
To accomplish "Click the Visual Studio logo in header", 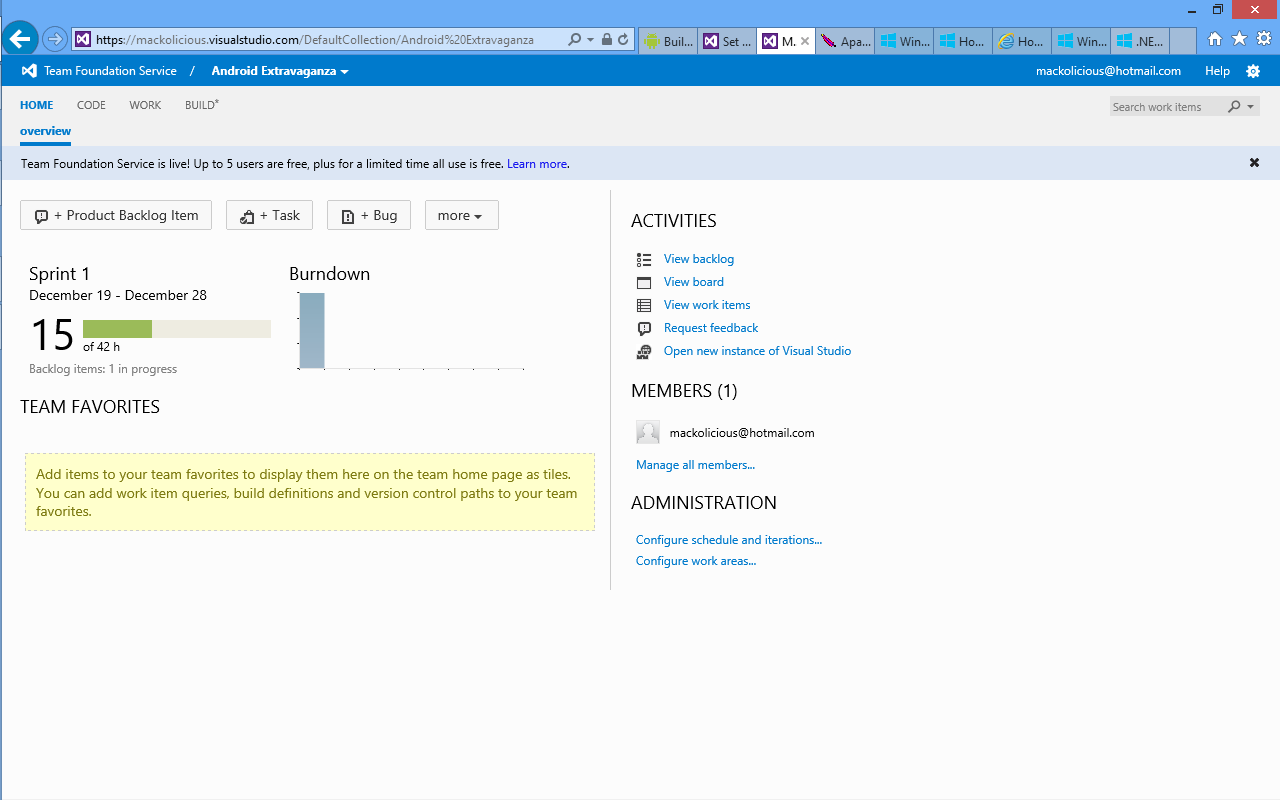I will pyautogui.click(x=29, y=71).
